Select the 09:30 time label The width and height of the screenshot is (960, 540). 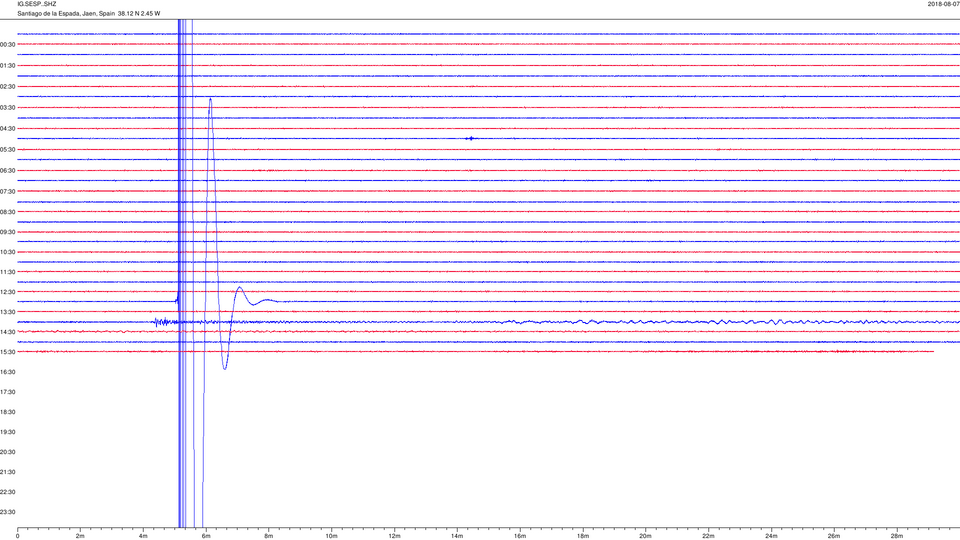pos(8,232)
